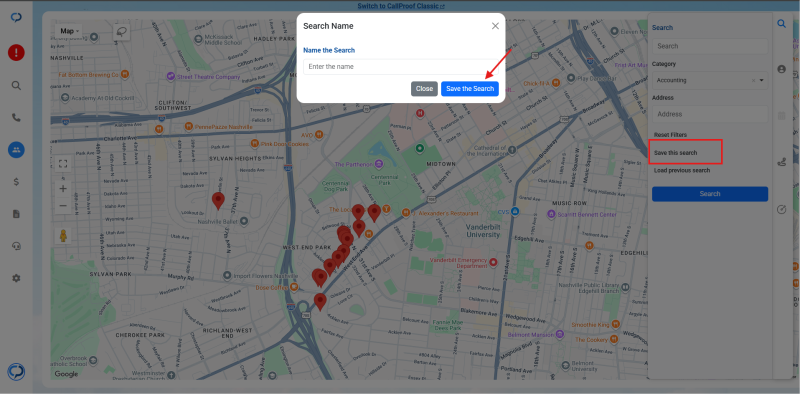This screenshot has width=800, height=394.
Task: Open the dollar sign sales icon
Action: pos(16,182)
